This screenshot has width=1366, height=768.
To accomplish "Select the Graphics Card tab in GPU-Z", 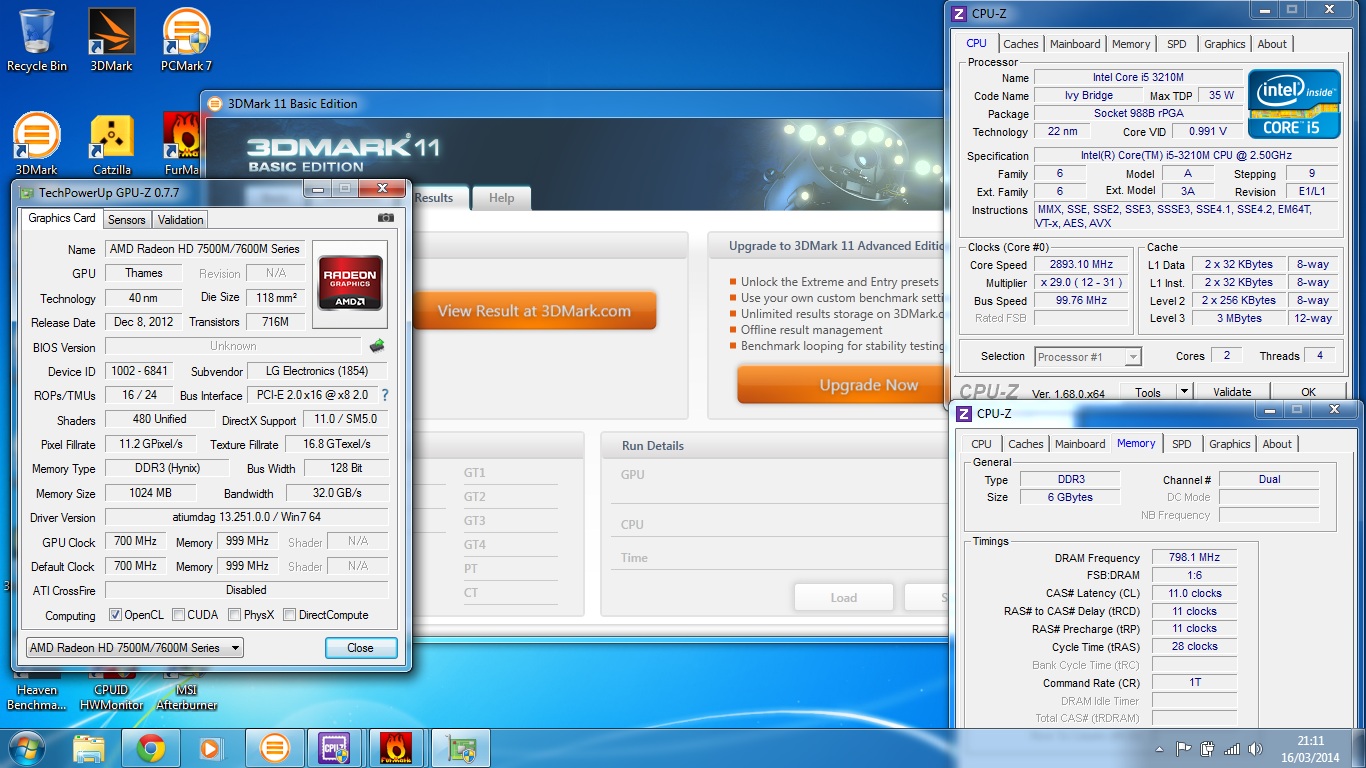I will (x=62, y=218).
